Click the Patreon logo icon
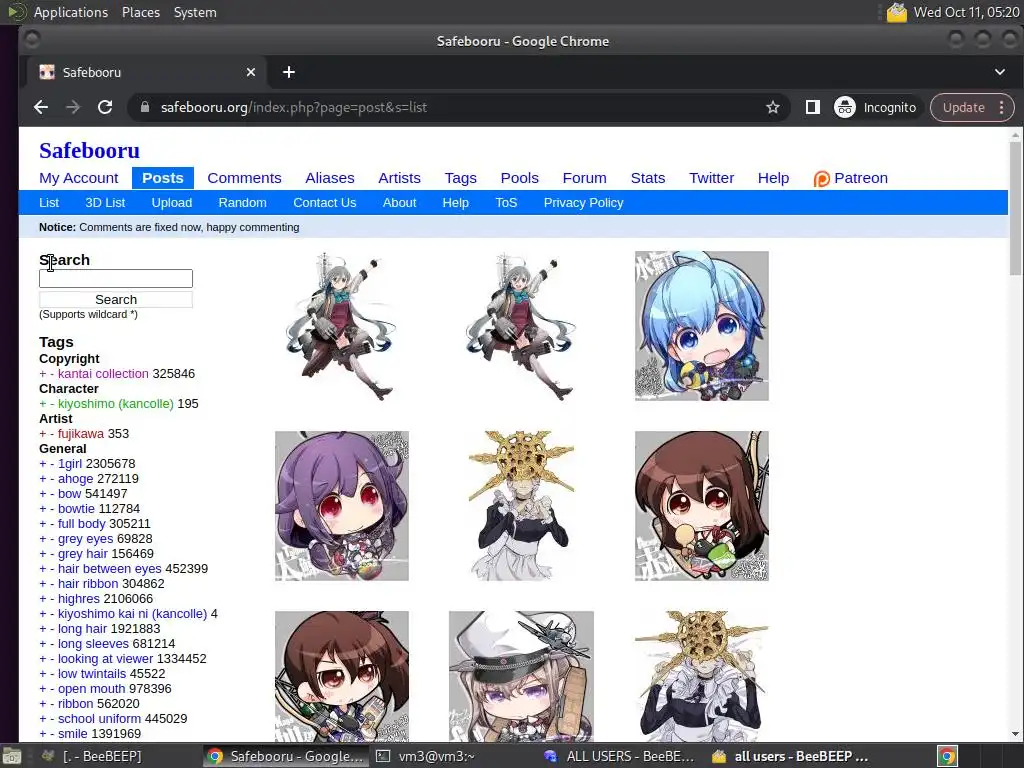 (x=822, y=178)
